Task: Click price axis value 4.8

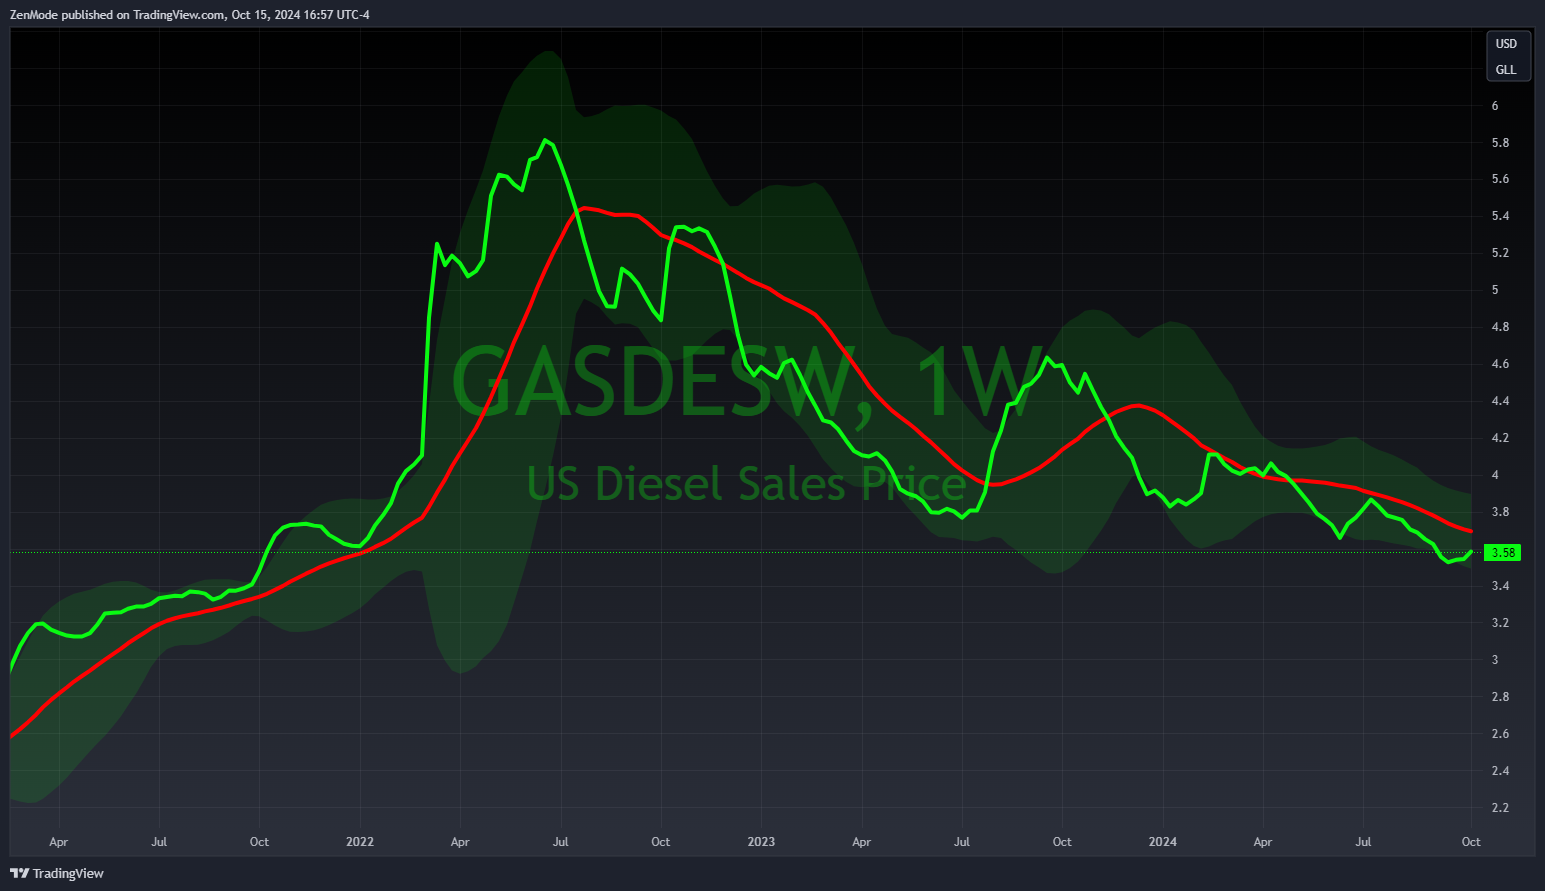Action: 1500,328
